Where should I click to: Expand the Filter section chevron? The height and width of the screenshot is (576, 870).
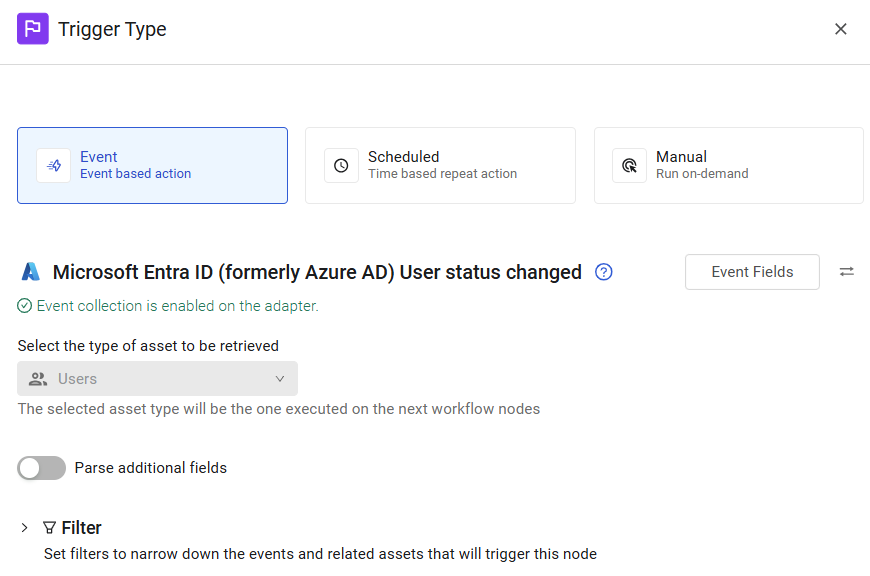click(25, 528)
